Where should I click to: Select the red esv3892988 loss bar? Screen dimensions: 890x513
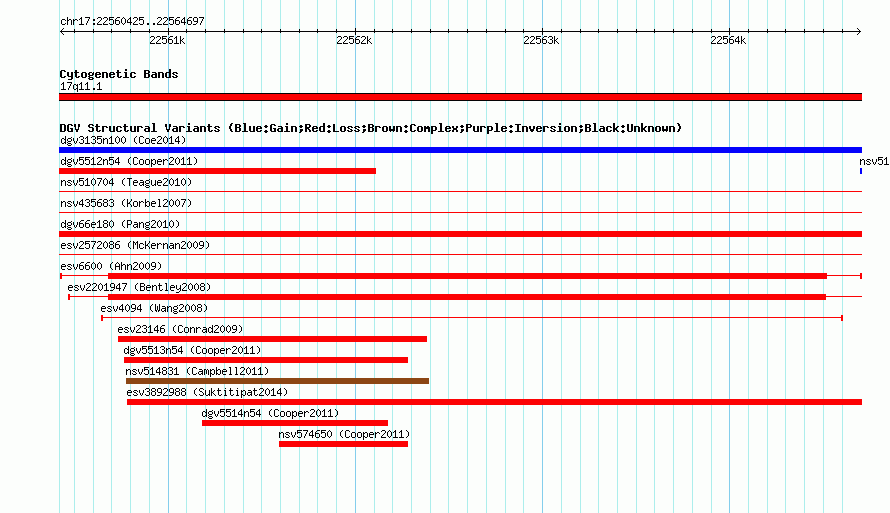tap(494, 402)
